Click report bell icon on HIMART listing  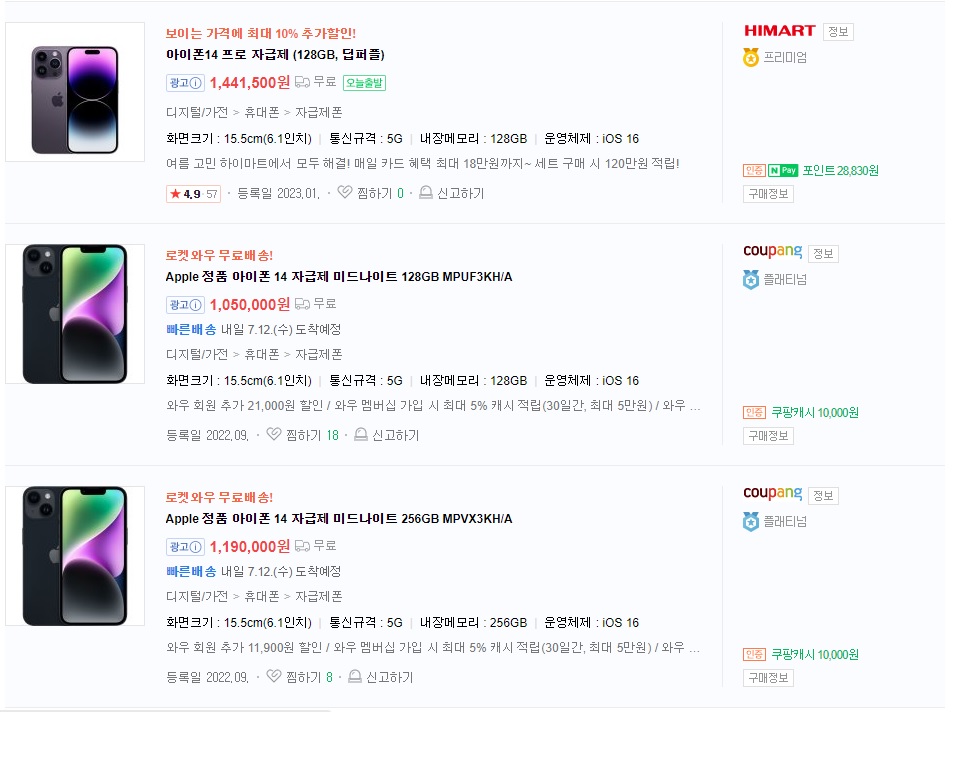pos(426,192)
